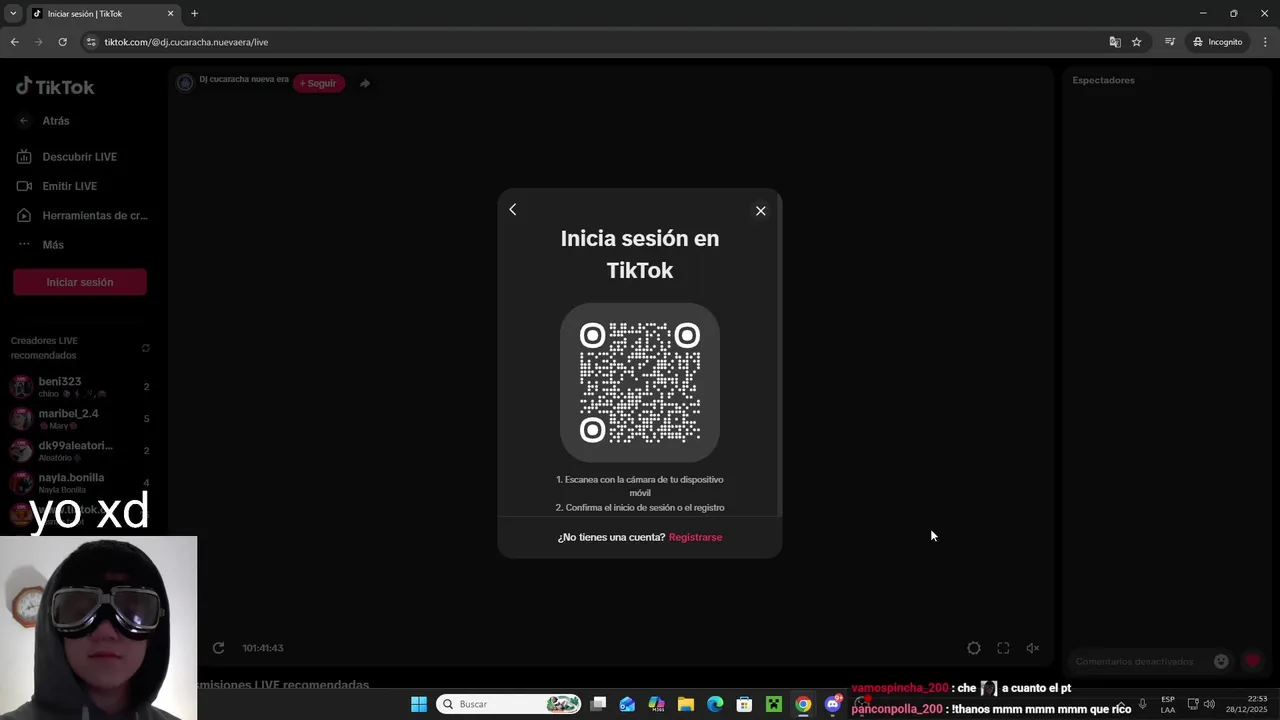
Task: Open Microsoft Edge from the taskbar
Action: 715,704
